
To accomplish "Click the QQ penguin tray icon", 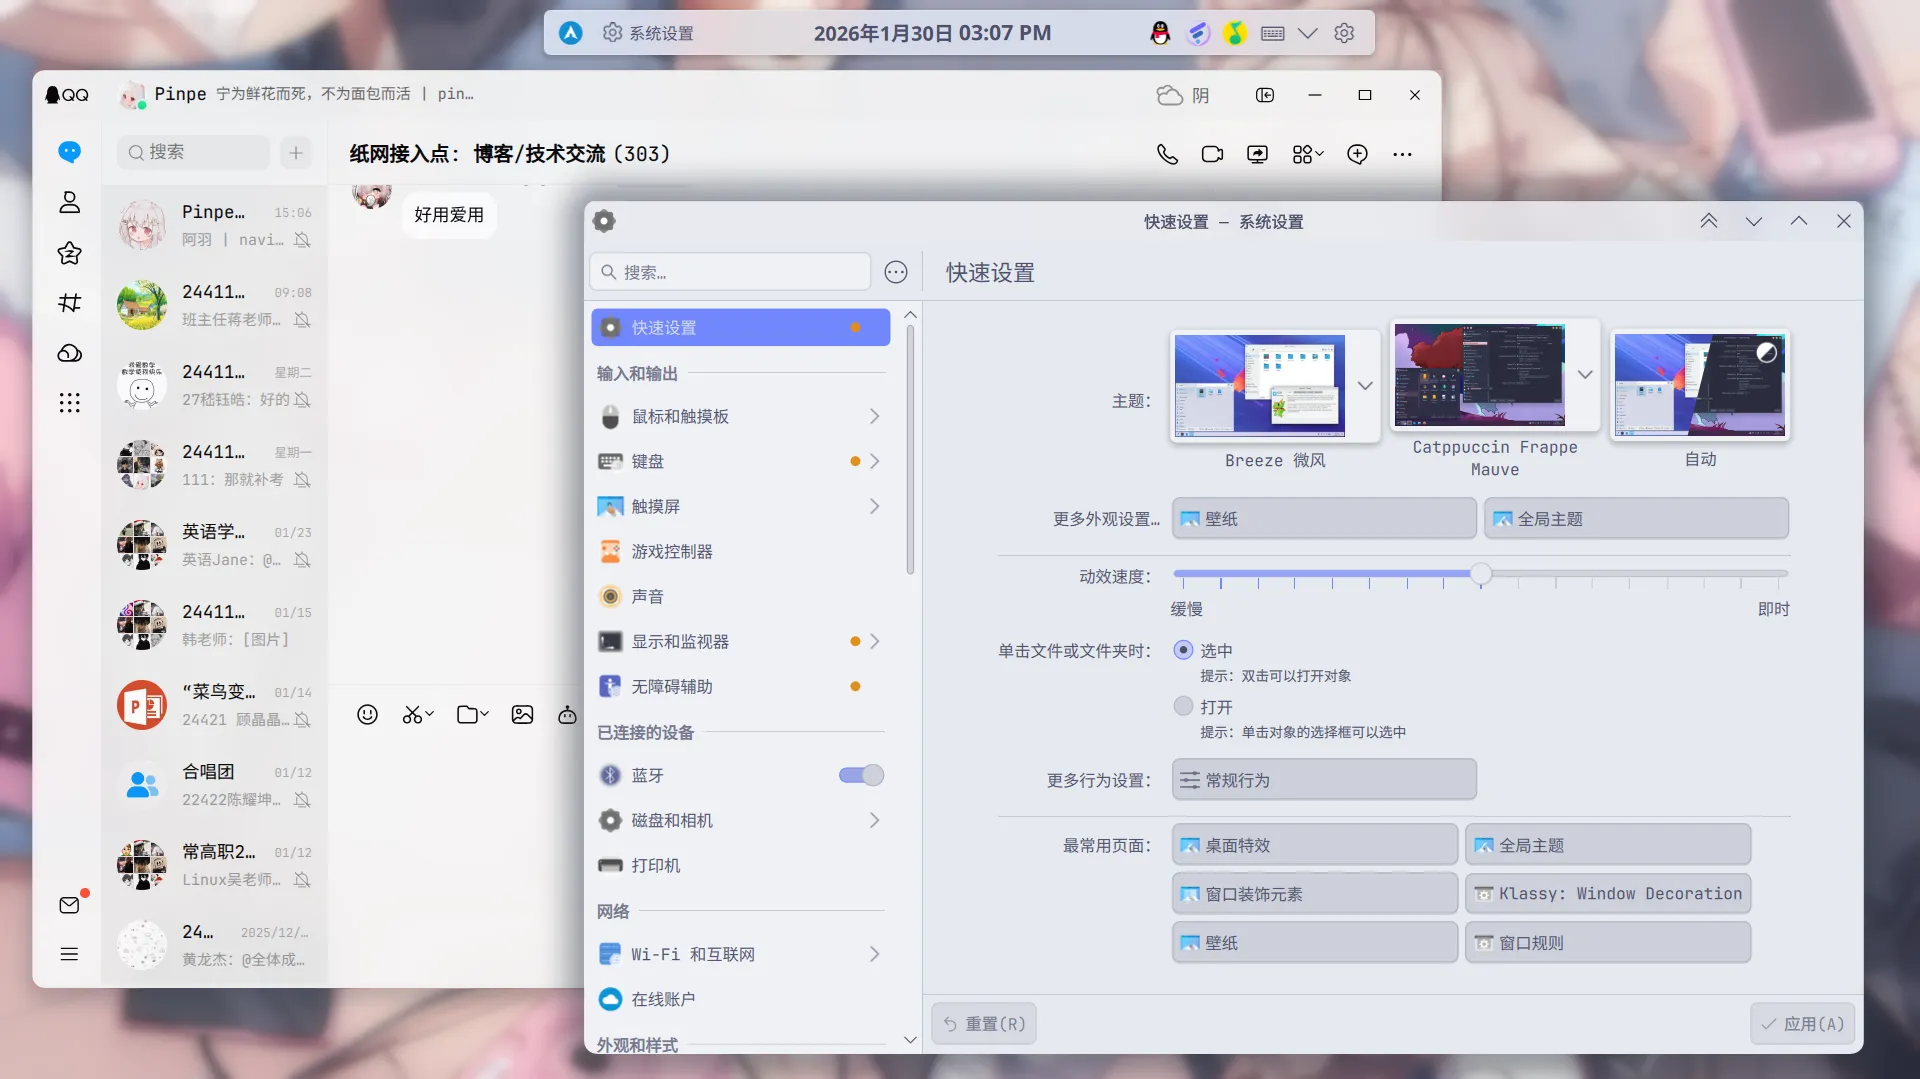I will click(1160, 33).
